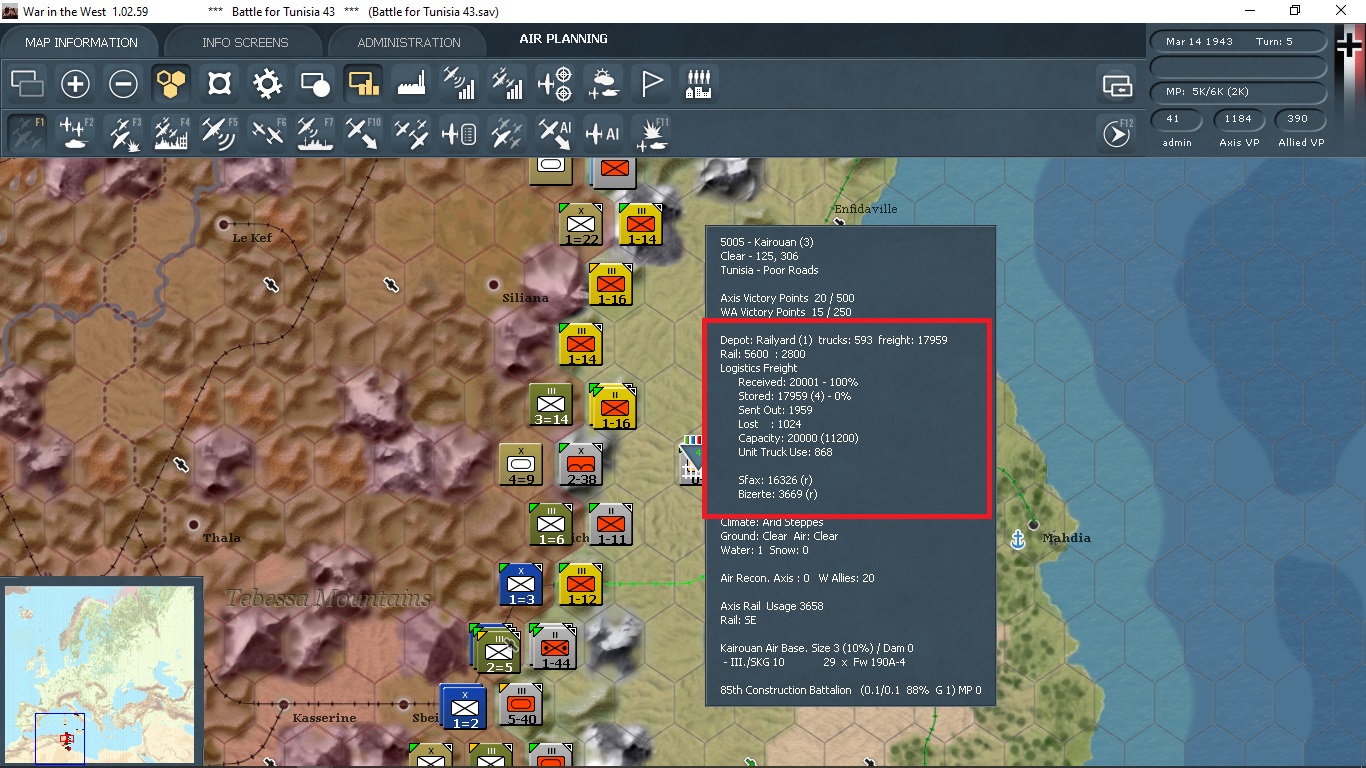Open the game preferences gear icon
This screenshot has height=768, width=1366.
tap(267, 84)
